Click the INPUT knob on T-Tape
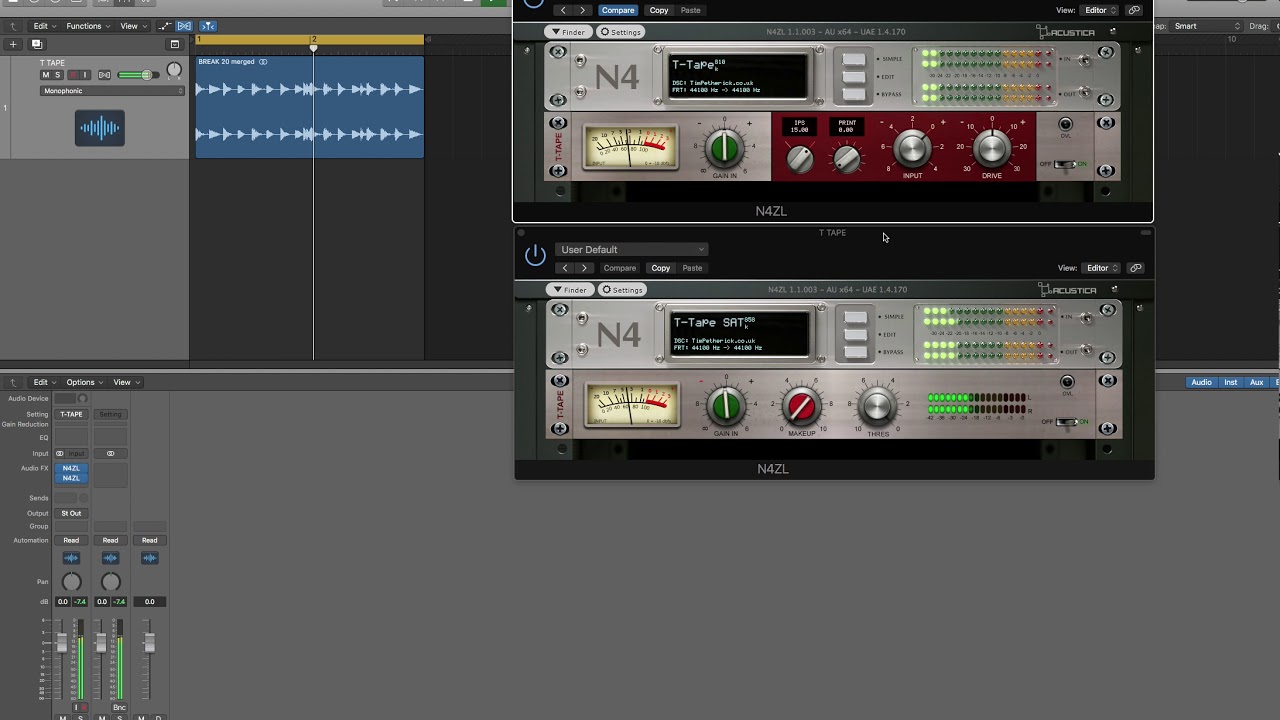1280x720 pixels. coord(912,149)
